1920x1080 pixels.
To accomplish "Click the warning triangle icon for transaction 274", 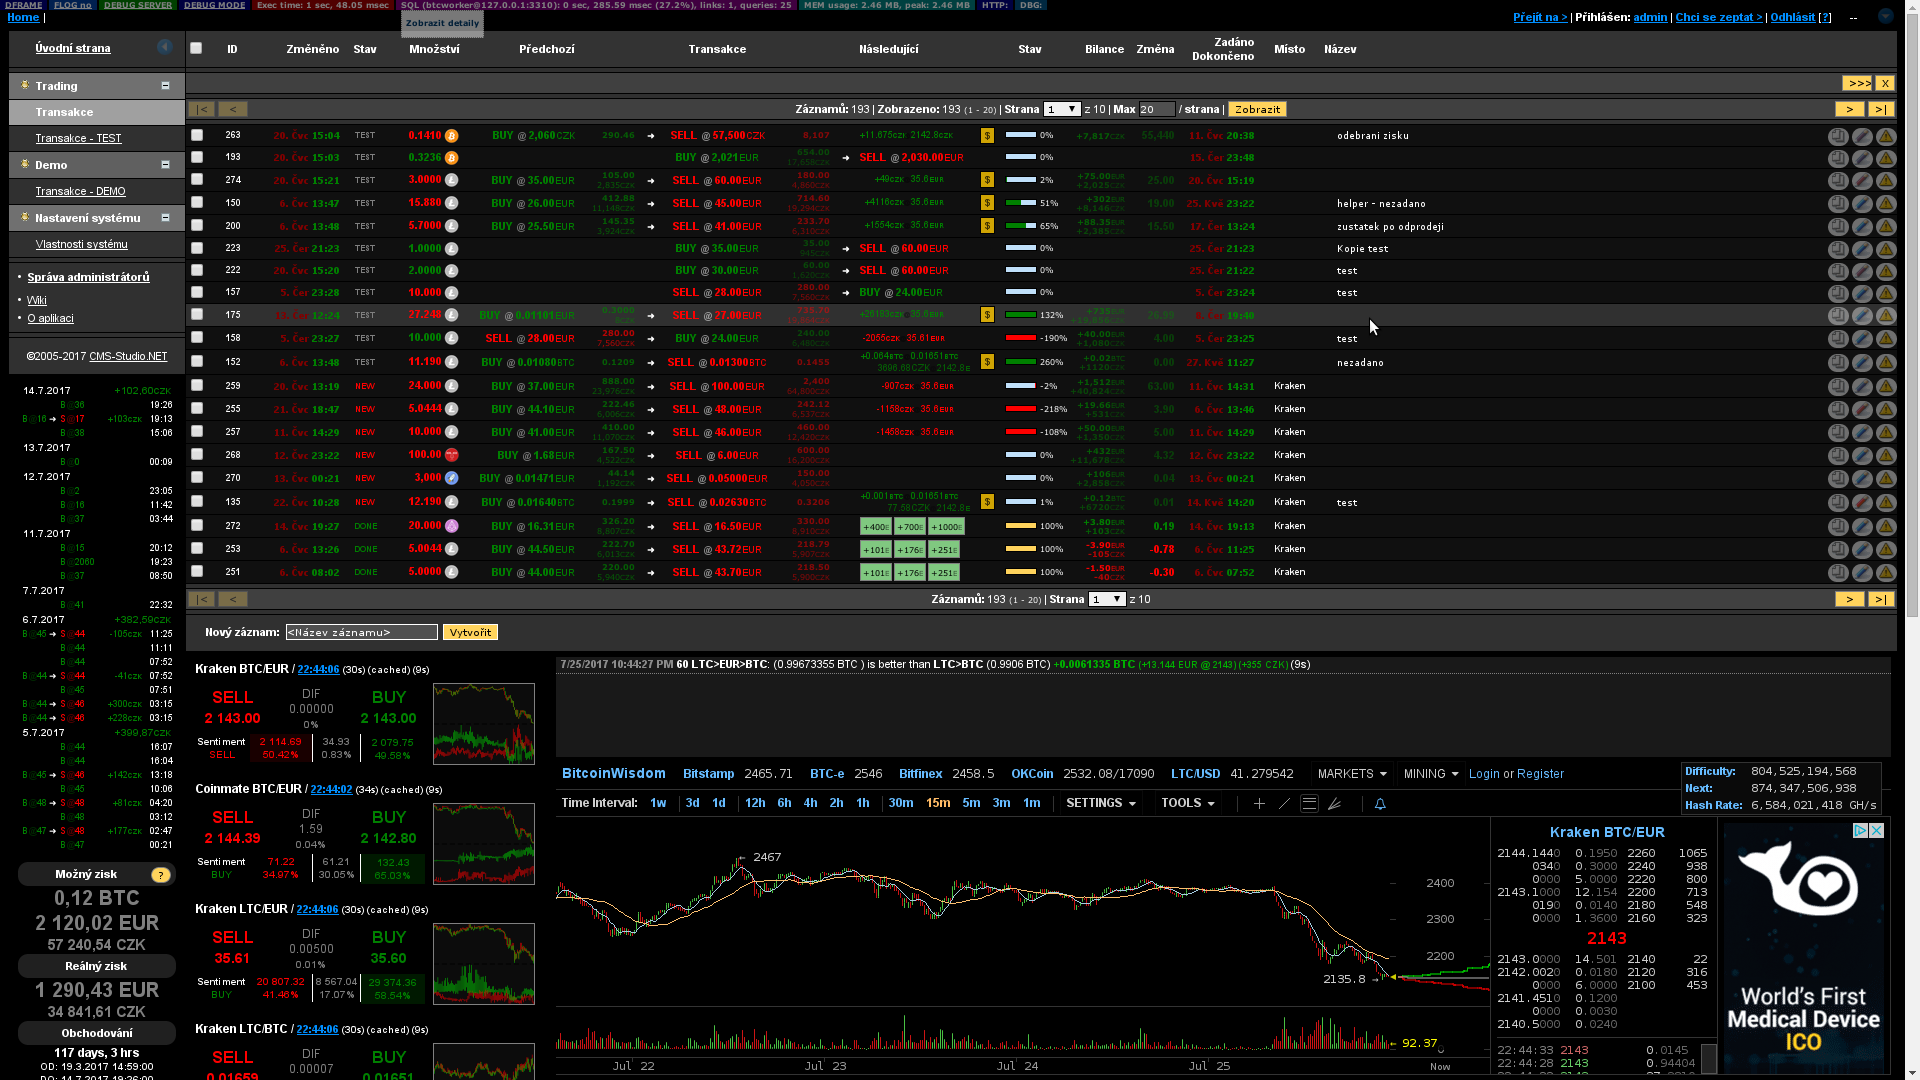I will [1886, 181].
